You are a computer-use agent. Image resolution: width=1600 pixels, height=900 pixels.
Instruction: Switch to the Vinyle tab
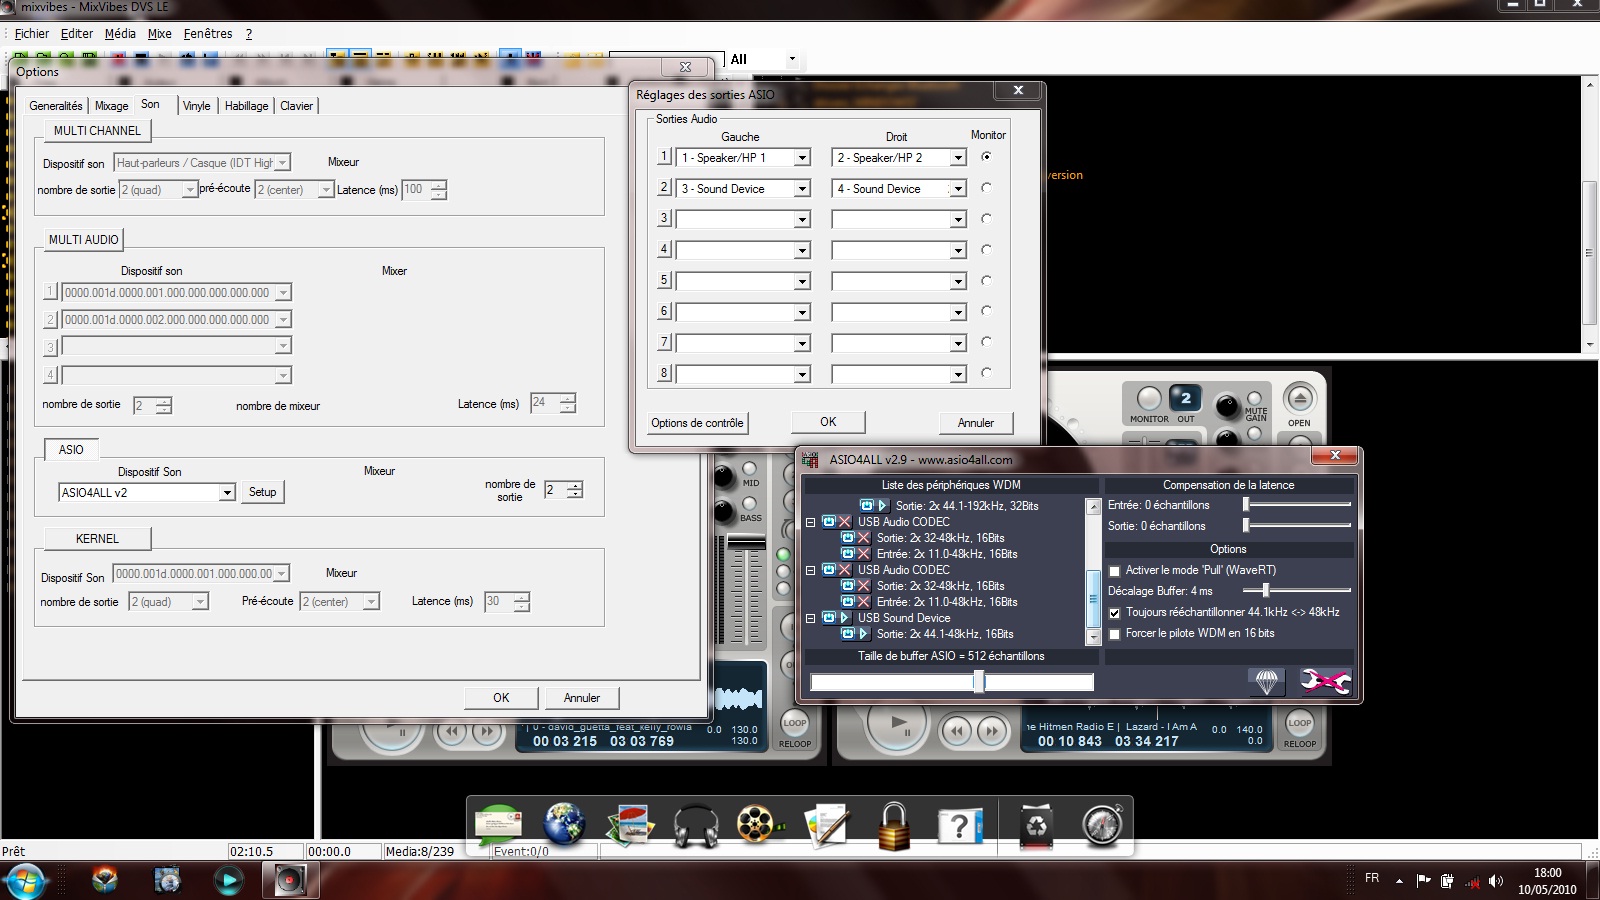[x=196, y=106]
